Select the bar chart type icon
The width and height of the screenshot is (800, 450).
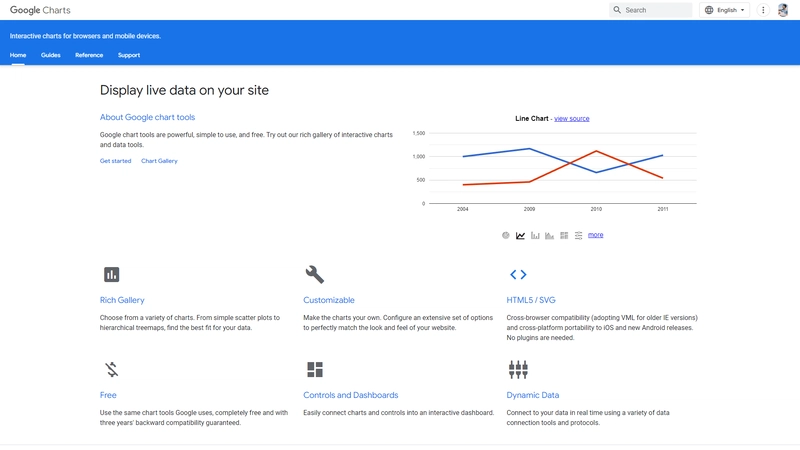535,235
